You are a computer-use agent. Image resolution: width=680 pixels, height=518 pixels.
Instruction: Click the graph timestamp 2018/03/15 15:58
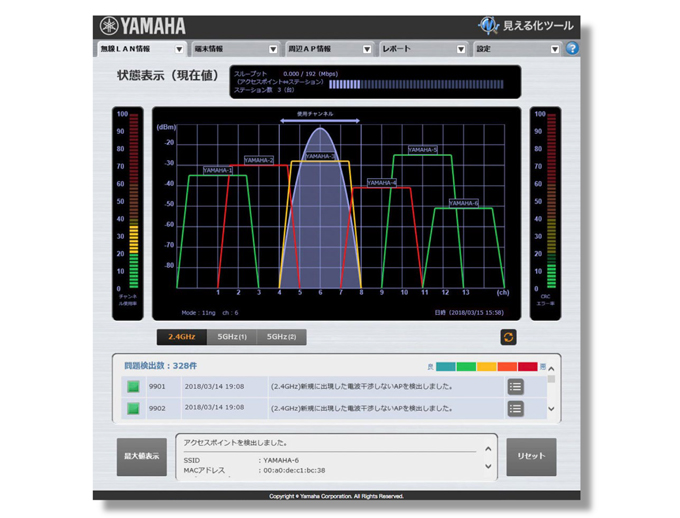point(469,312)
